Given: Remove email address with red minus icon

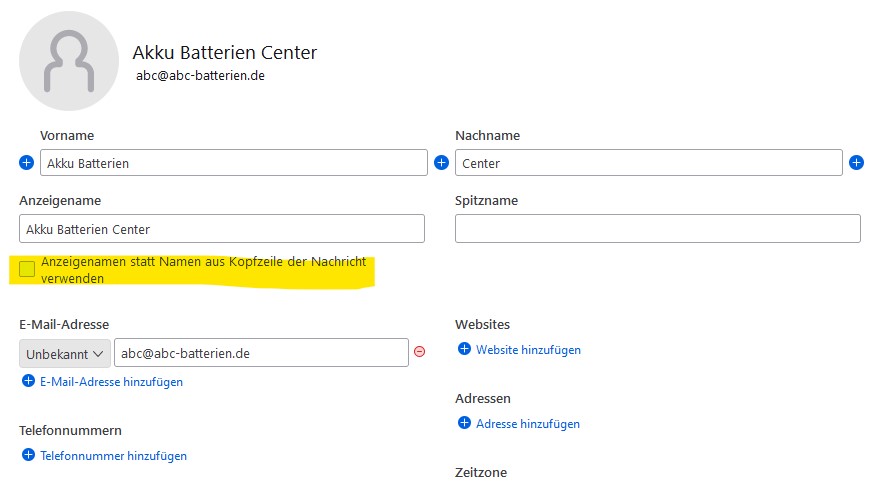Looking at the screenshot, I should tap(420, 352).
